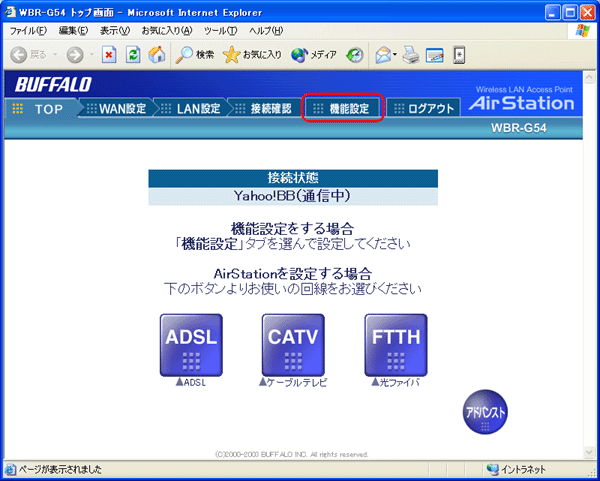600x481 pixels.
Task: Open the 表示(V) menu
Action: [115, 31]
